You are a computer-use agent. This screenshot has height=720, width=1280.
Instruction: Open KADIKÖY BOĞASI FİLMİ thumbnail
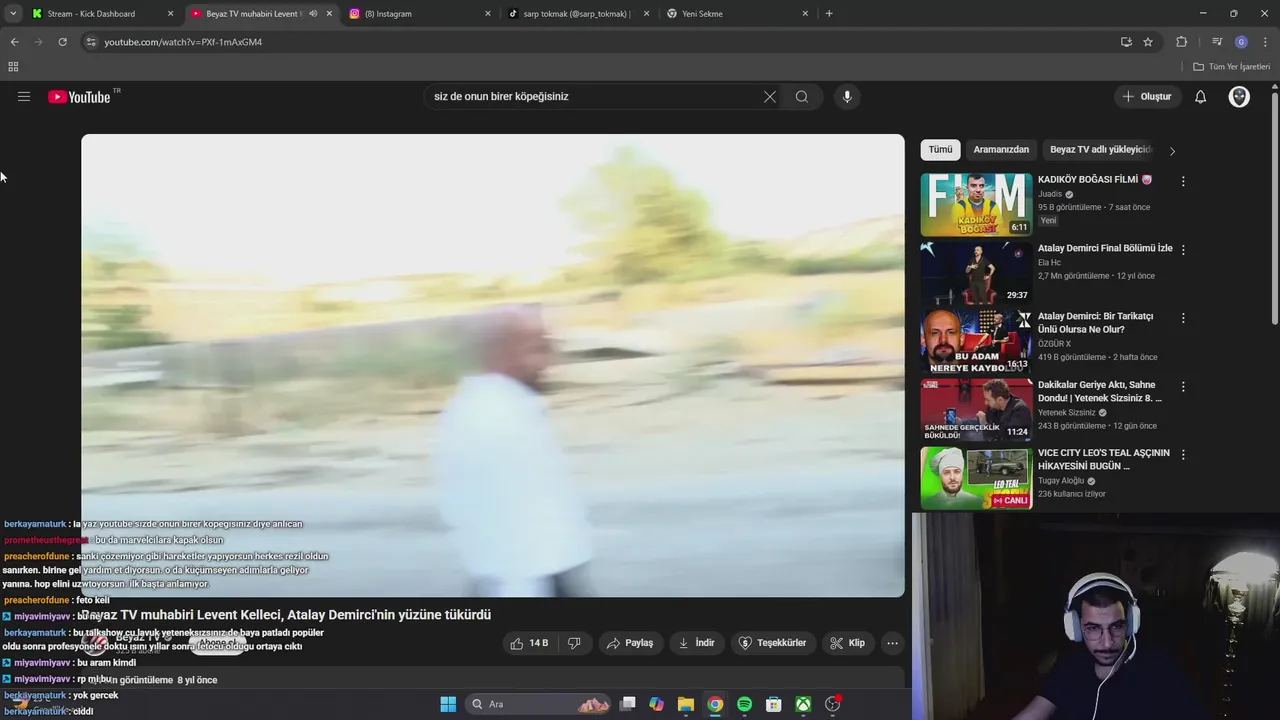coord(976,205)
